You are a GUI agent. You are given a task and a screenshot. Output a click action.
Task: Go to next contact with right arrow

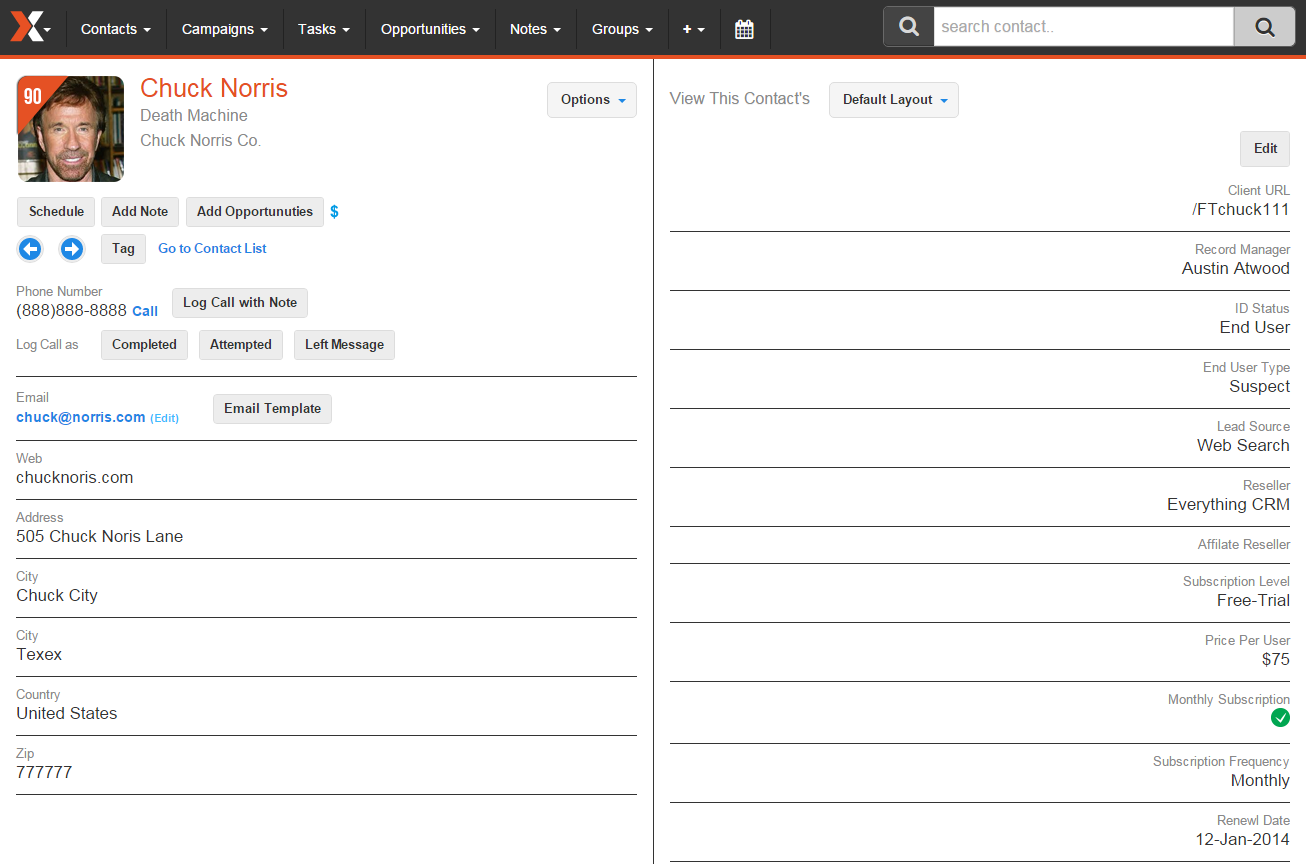click(72, 248)
